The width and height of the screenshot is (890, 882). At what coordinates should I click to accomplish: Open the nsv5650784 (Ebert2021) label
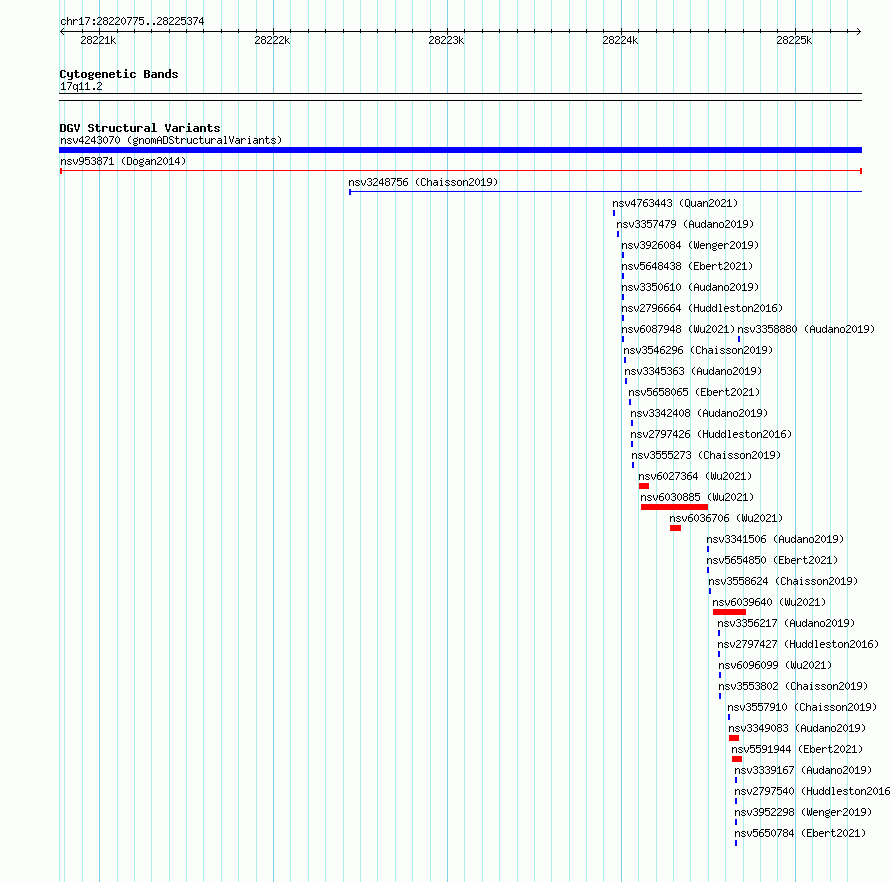[x=800, y=833]
